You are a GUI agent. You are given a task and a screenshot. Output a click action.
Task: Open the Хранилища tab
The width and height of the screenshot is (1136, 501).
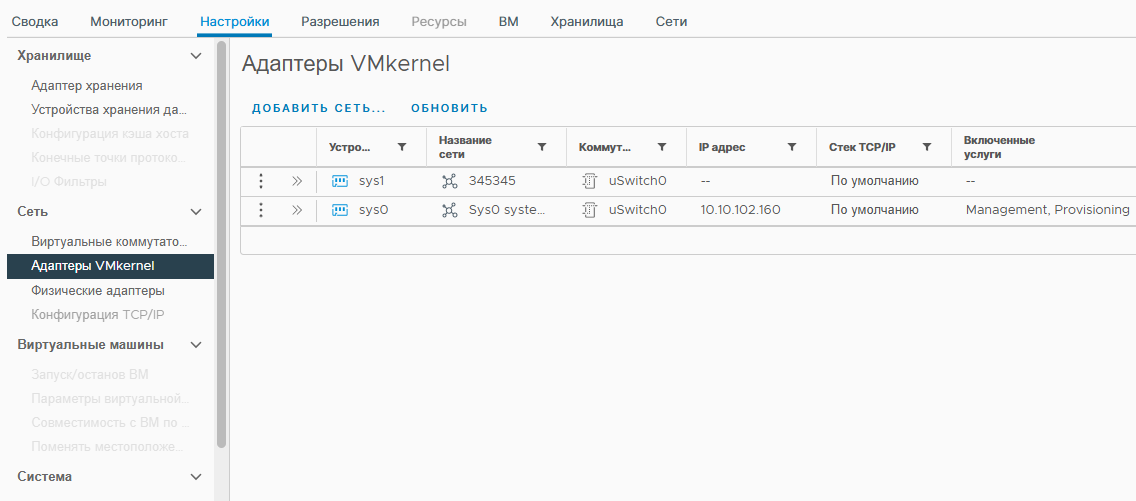coord(587,22)
